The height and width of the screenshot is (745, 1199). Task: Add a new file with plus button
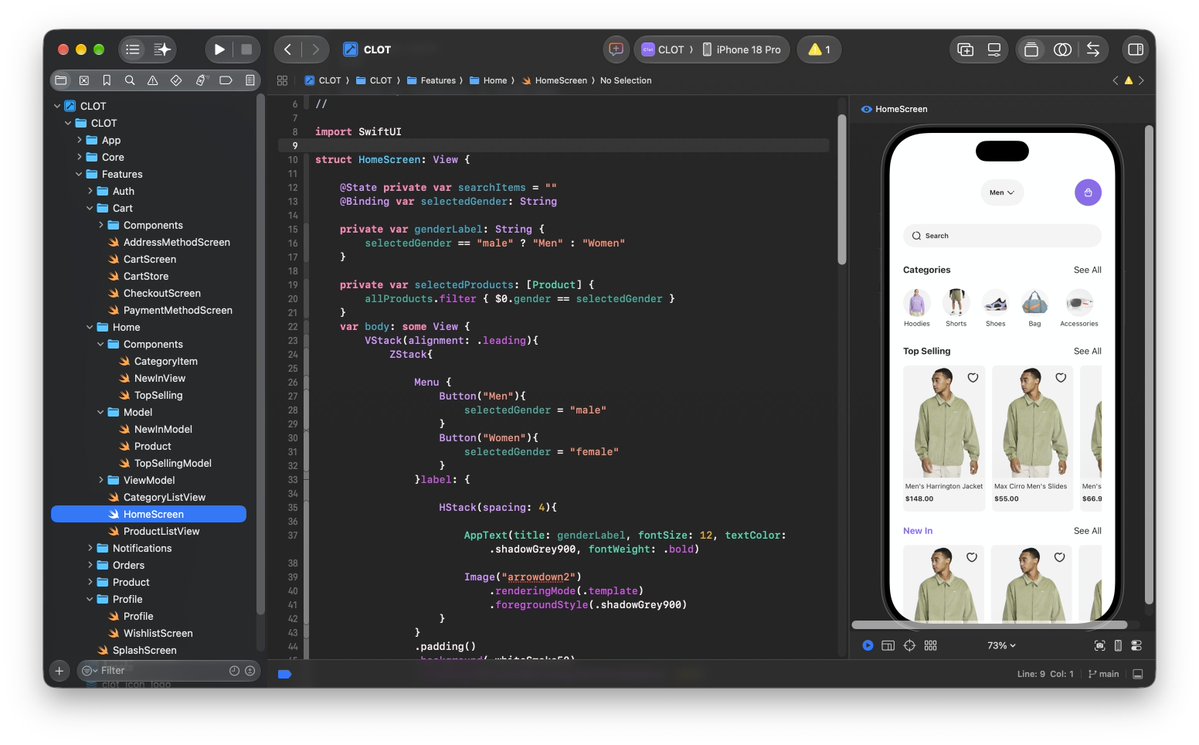coord(59,671)
